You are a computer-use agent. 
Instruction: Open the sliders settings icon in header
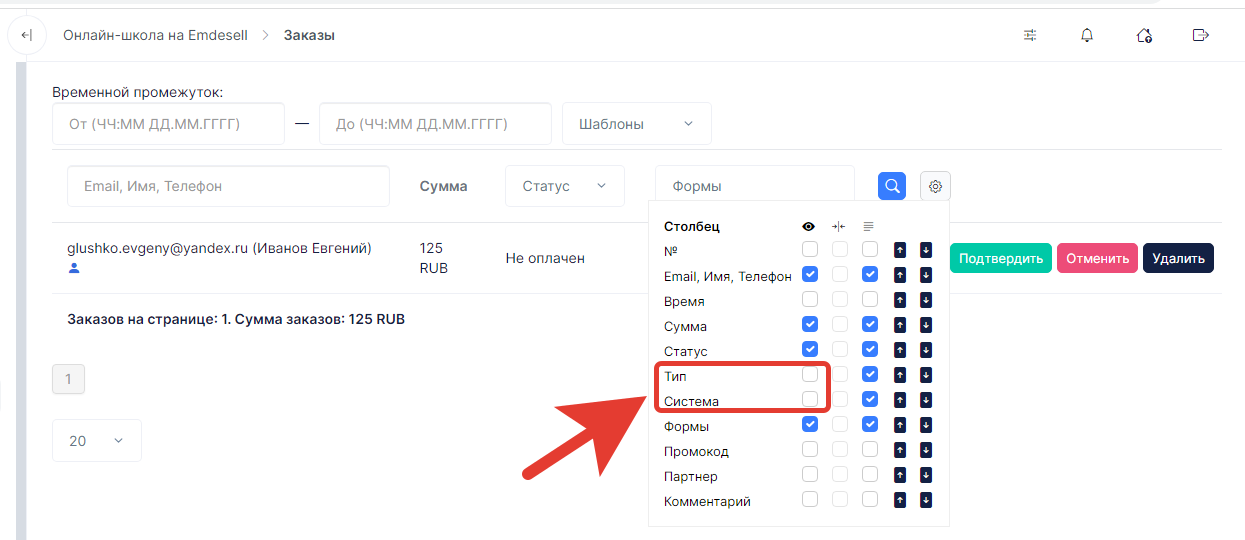[1030, 35]
